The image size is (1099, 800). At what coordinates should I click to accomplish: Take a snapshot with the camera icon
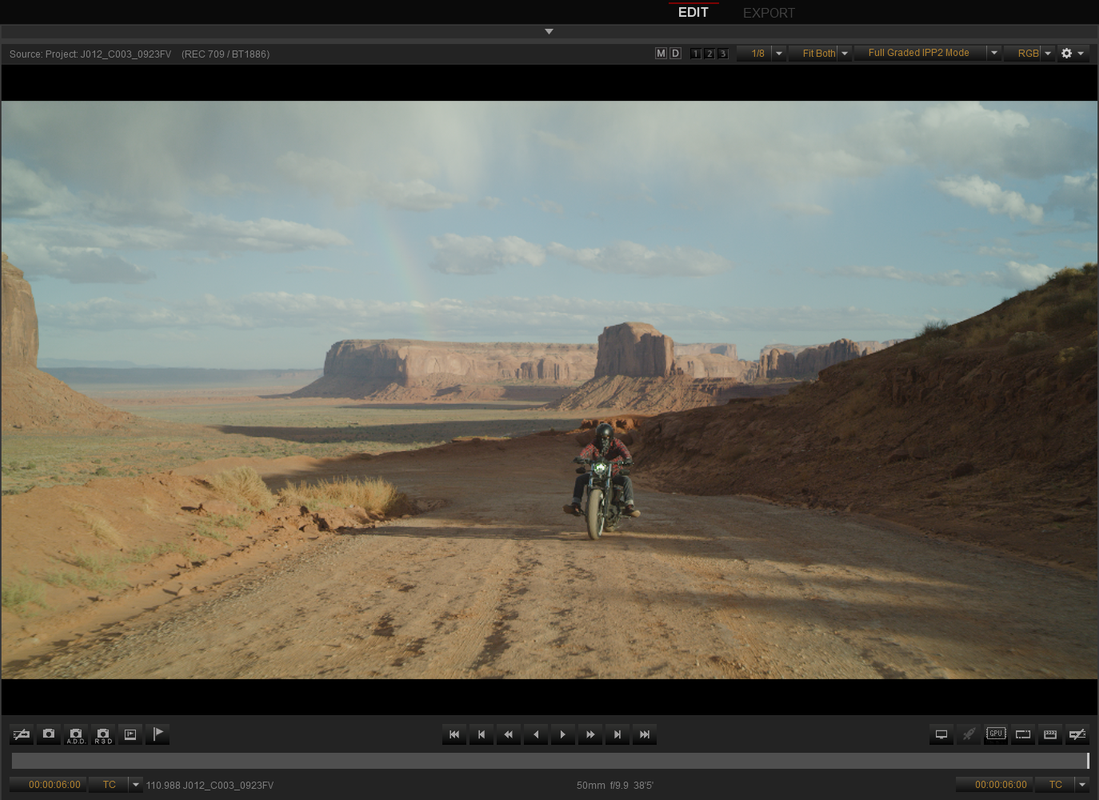click(x=48, y=734)
